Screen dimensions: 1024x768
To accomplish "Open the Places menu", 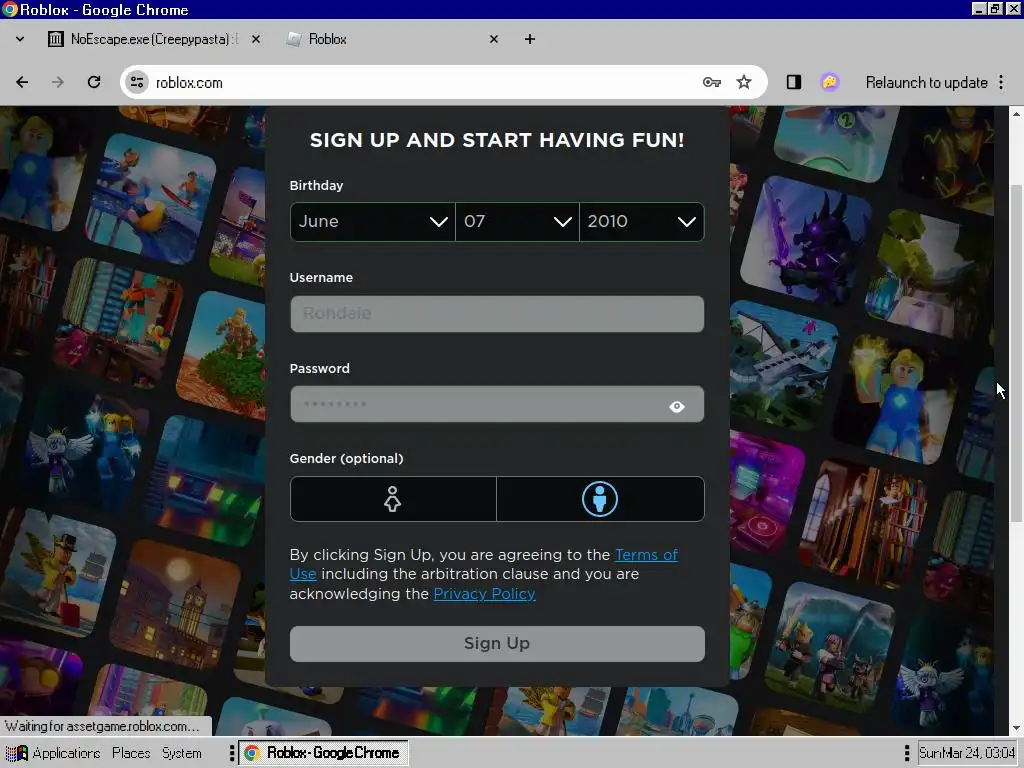I will pos(131,753).
